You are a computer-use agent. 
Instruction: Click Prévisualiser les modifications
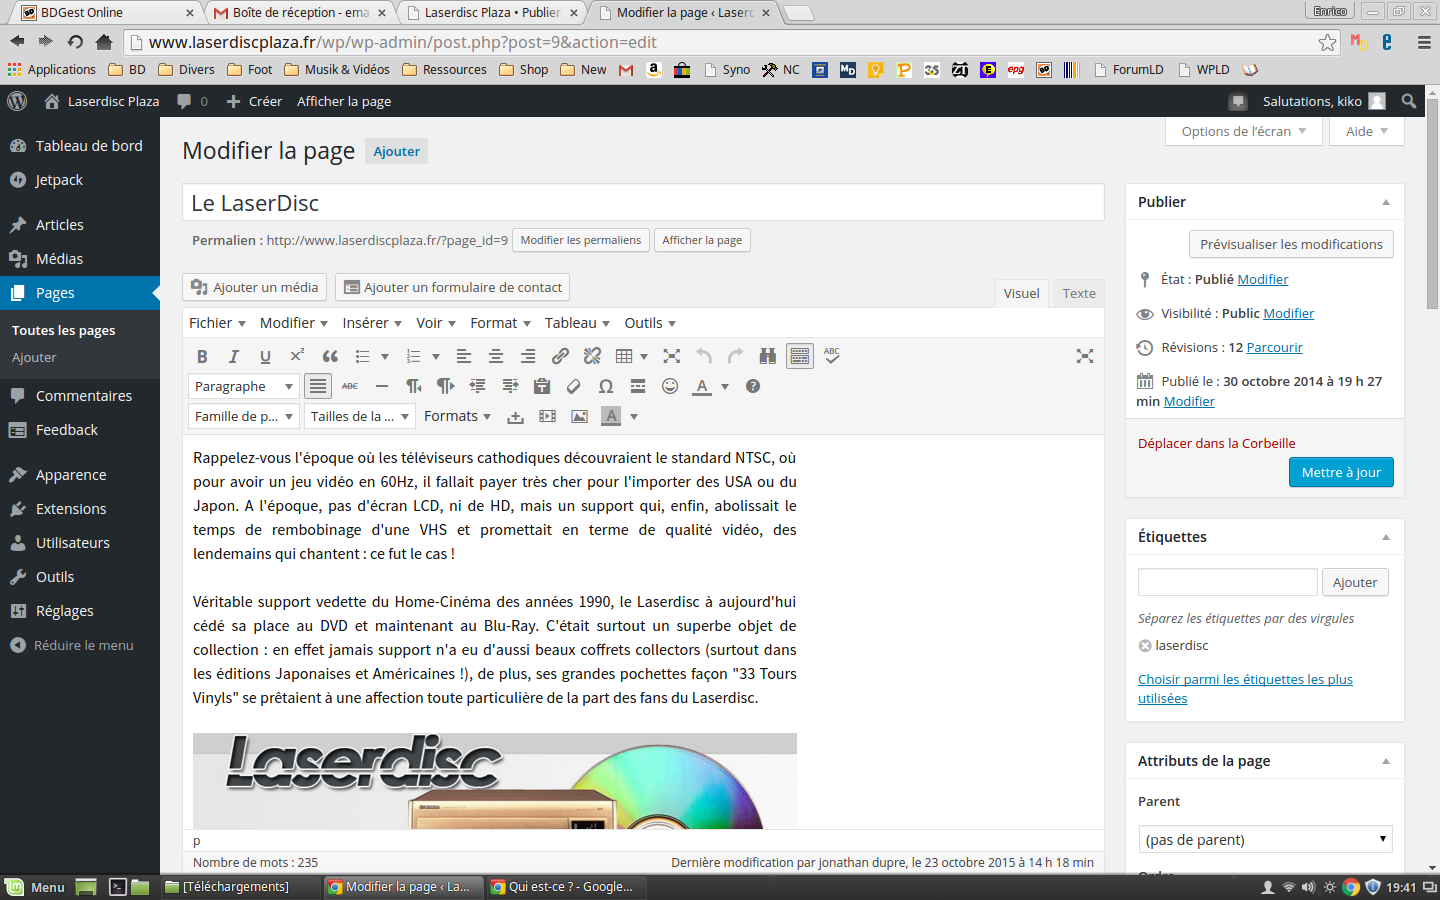coord(1291,244)
